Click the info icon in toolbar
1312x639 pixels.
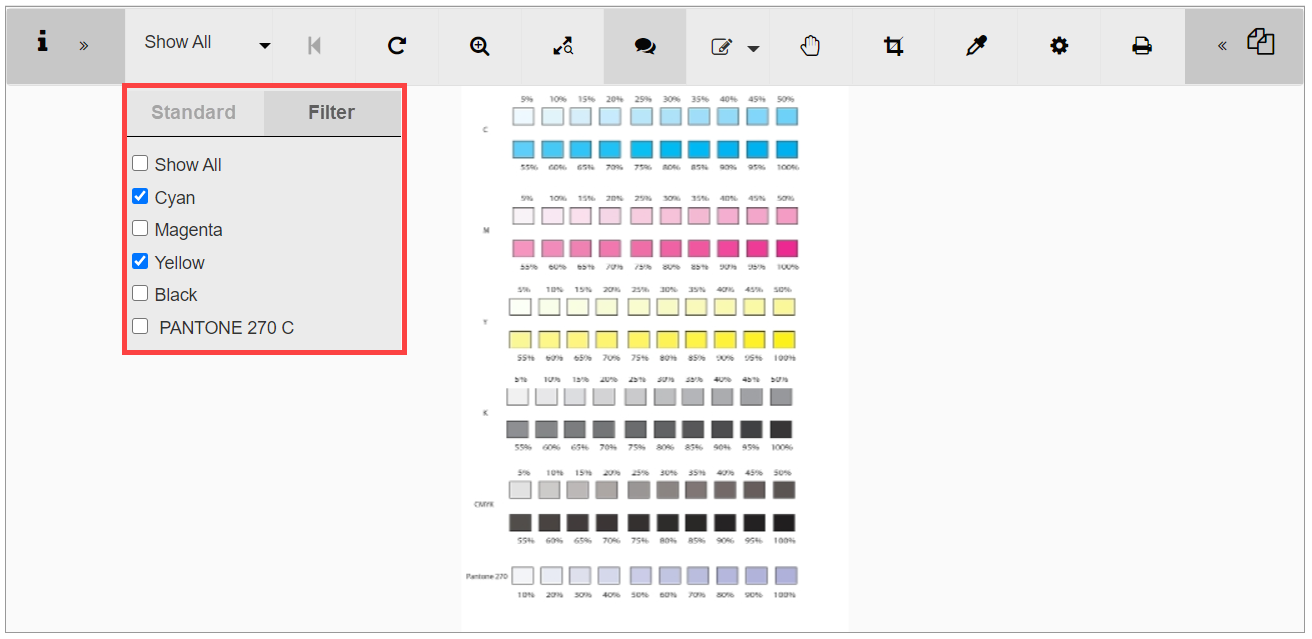pos(42,42)
